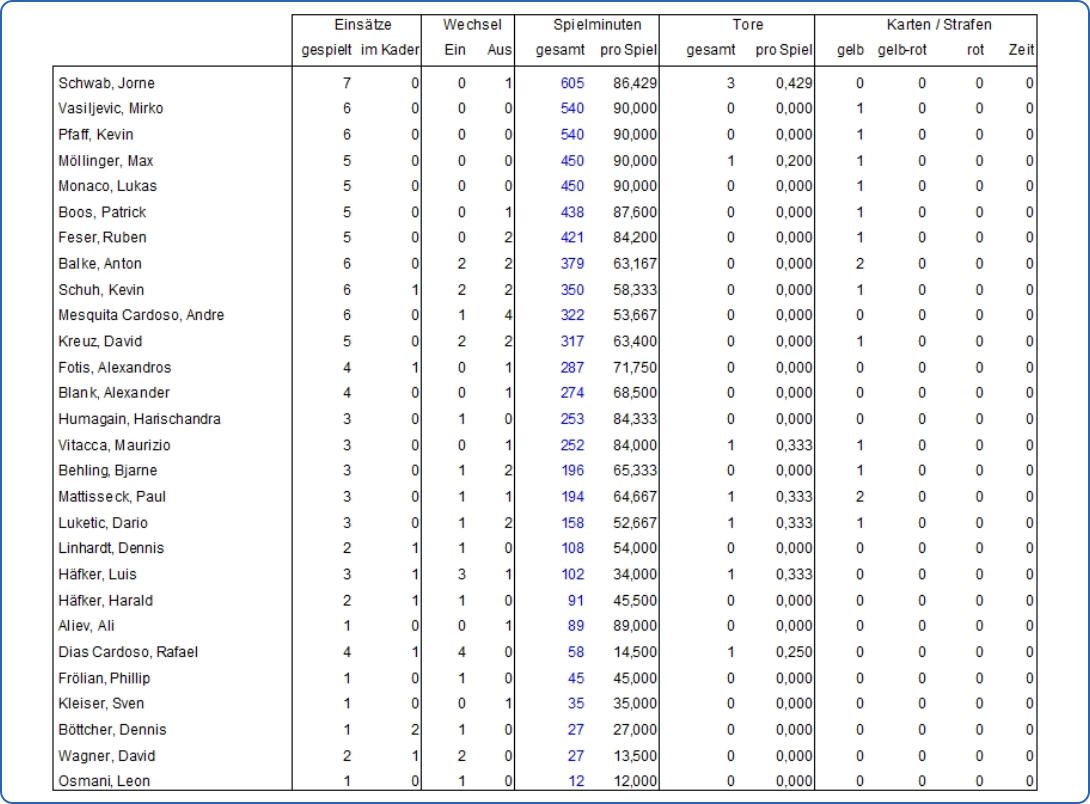The height and width of the screenshot is (804, 1090).
Task: Click player name Böttcher, Dennis
Action: (113, 730)
